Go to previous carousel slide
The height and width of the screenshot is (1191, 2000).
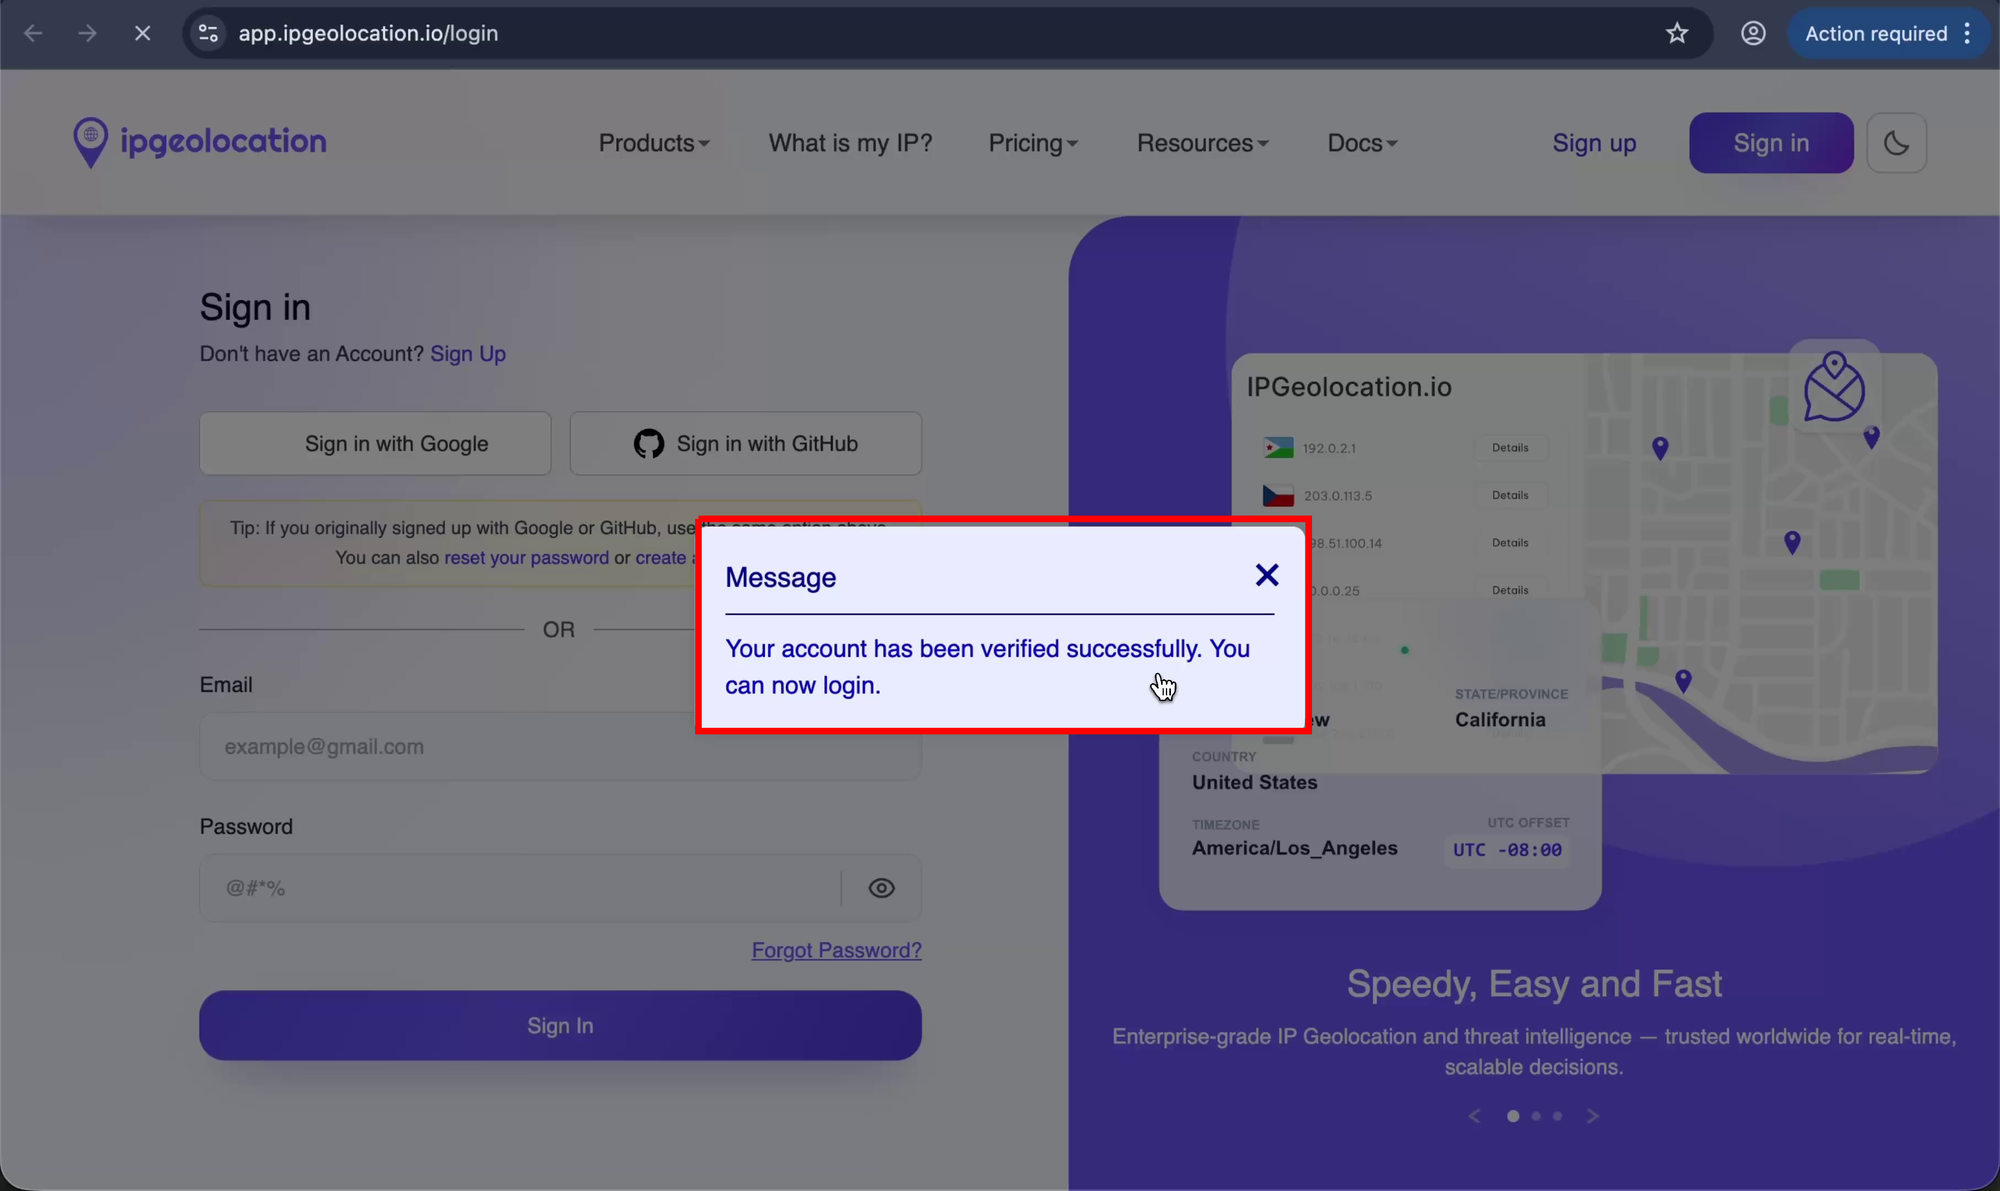[1474, 1116]
